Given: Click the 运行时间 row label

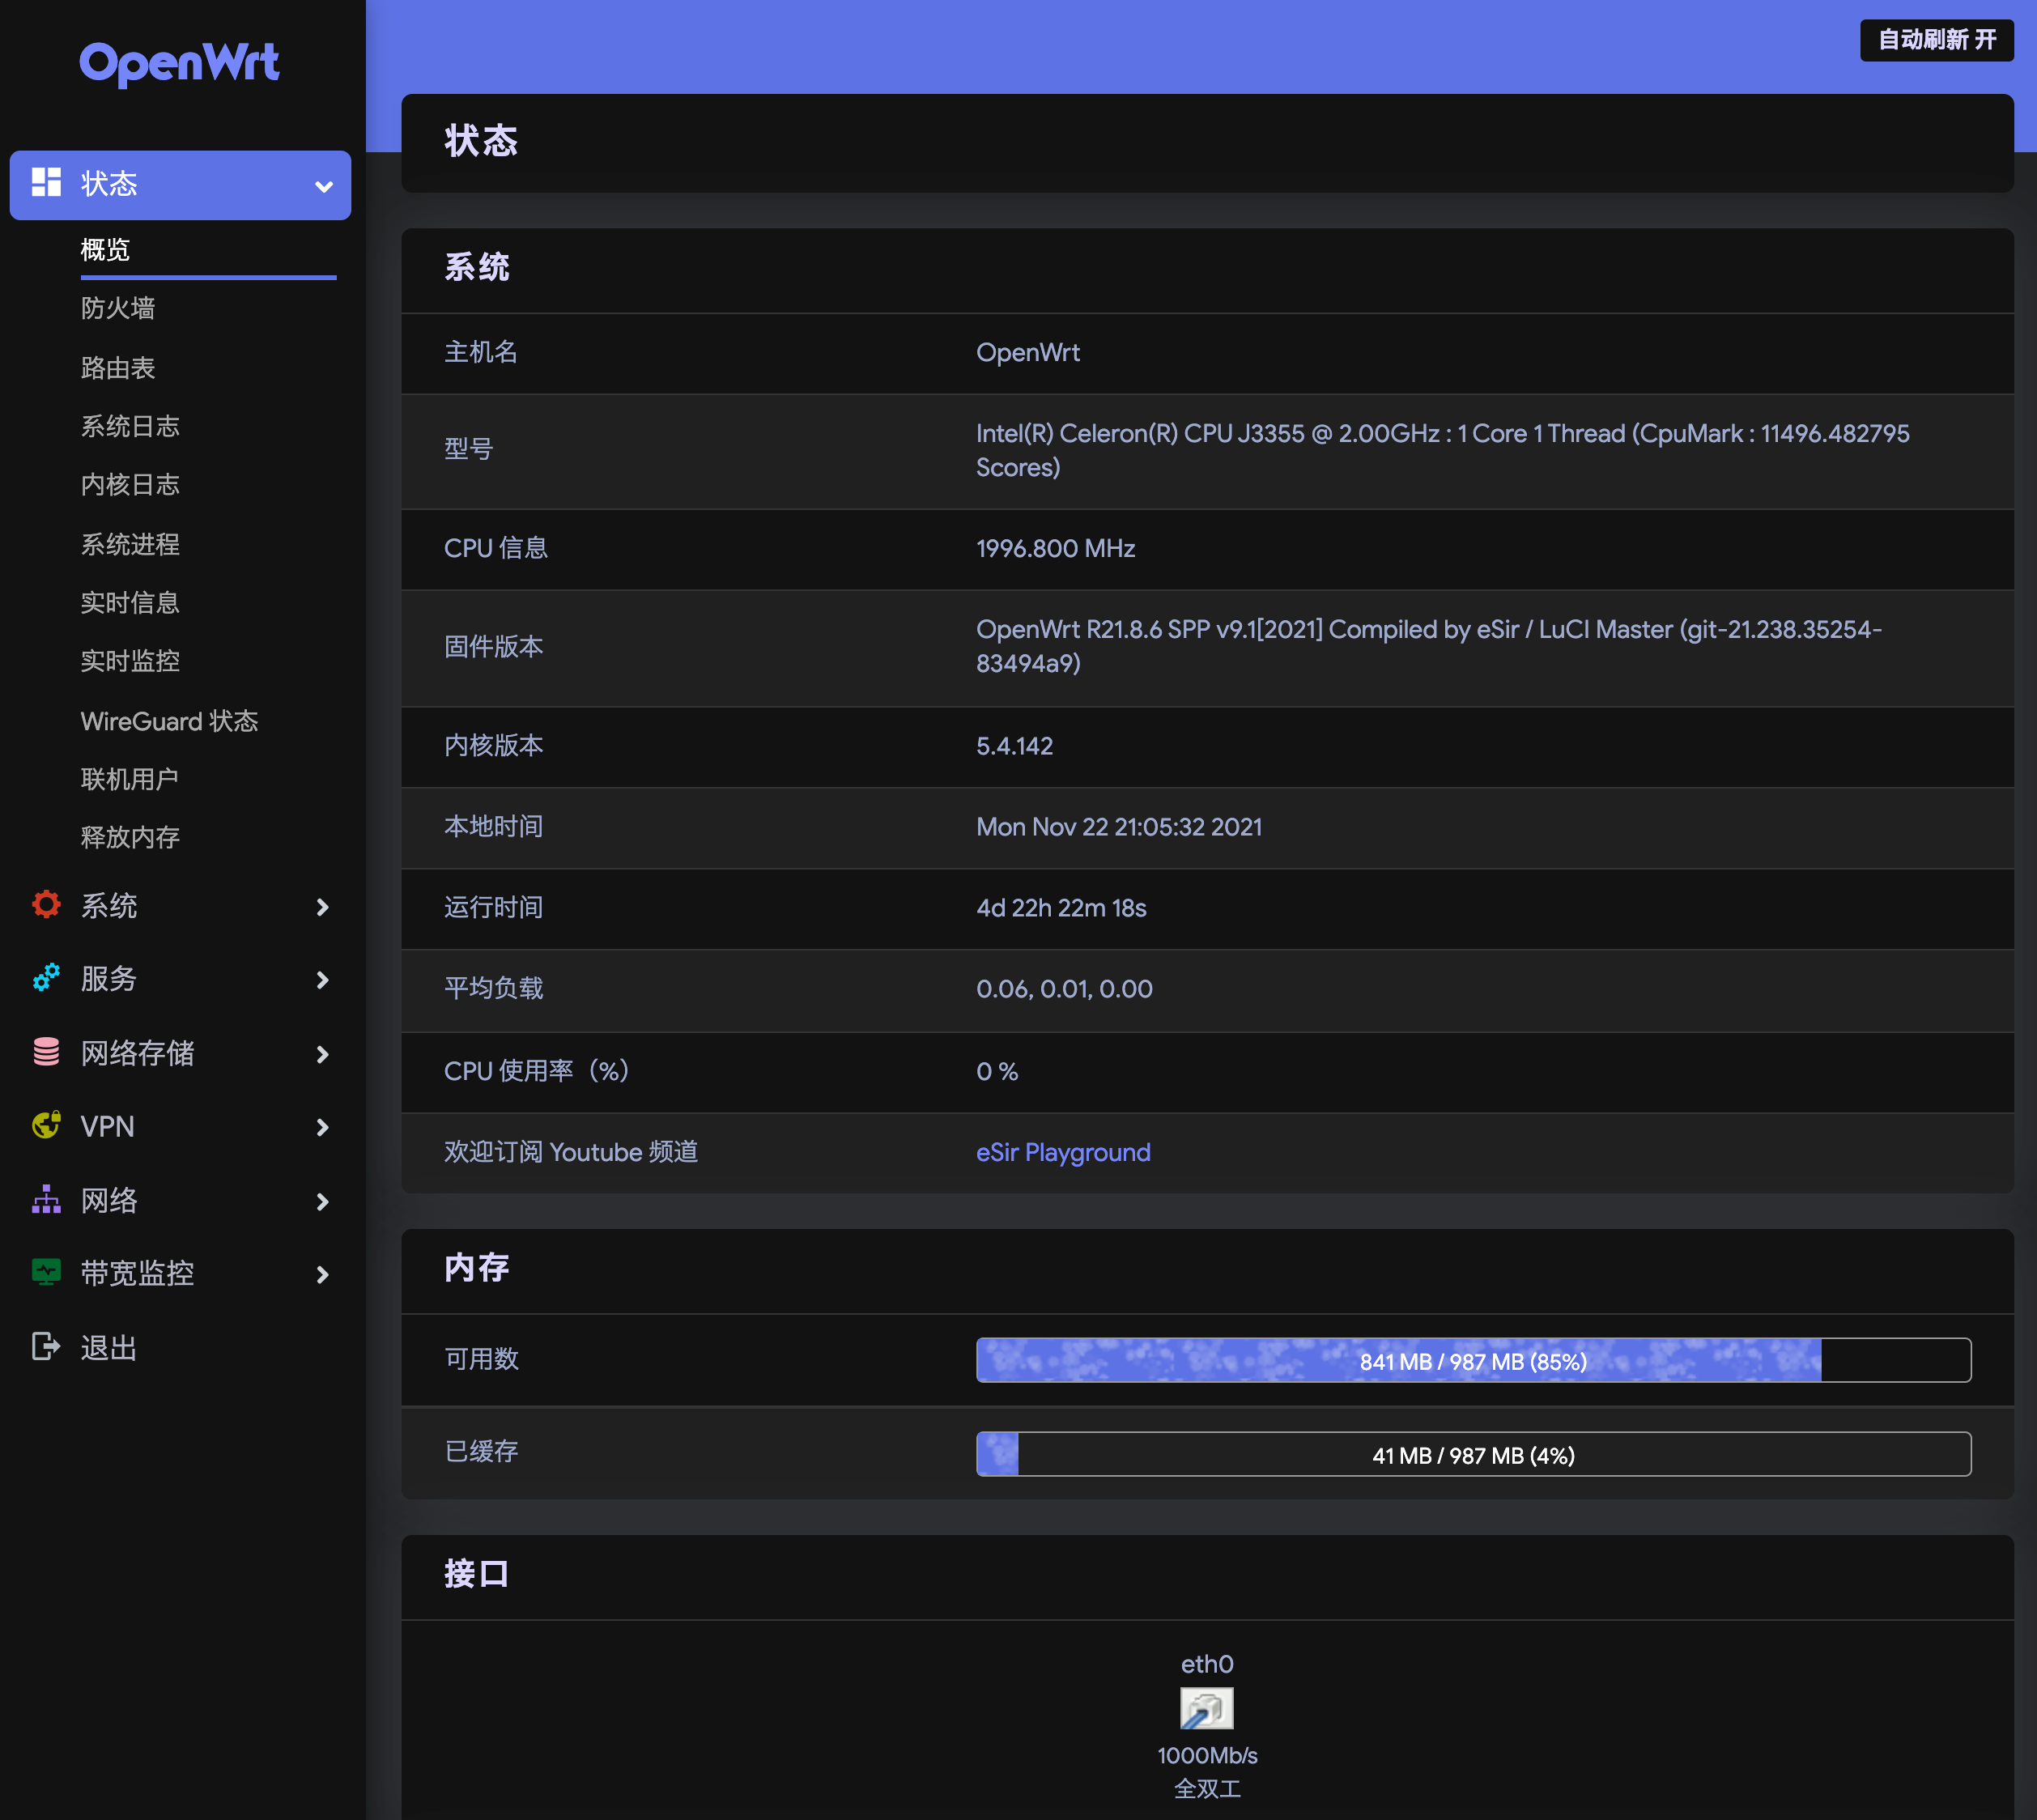Looking at the screenshot, I should point(493,908).
